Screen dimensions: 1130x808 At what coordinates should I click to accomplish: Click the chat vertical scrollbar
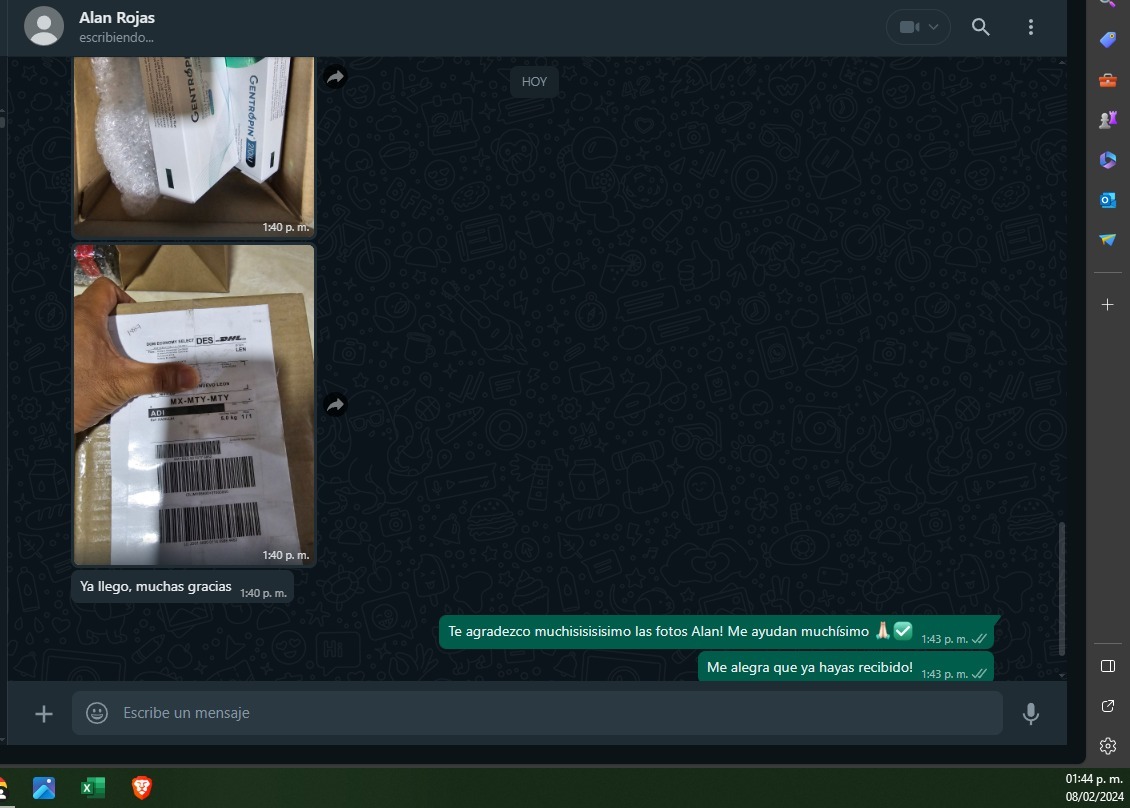tap(1061, 588)
